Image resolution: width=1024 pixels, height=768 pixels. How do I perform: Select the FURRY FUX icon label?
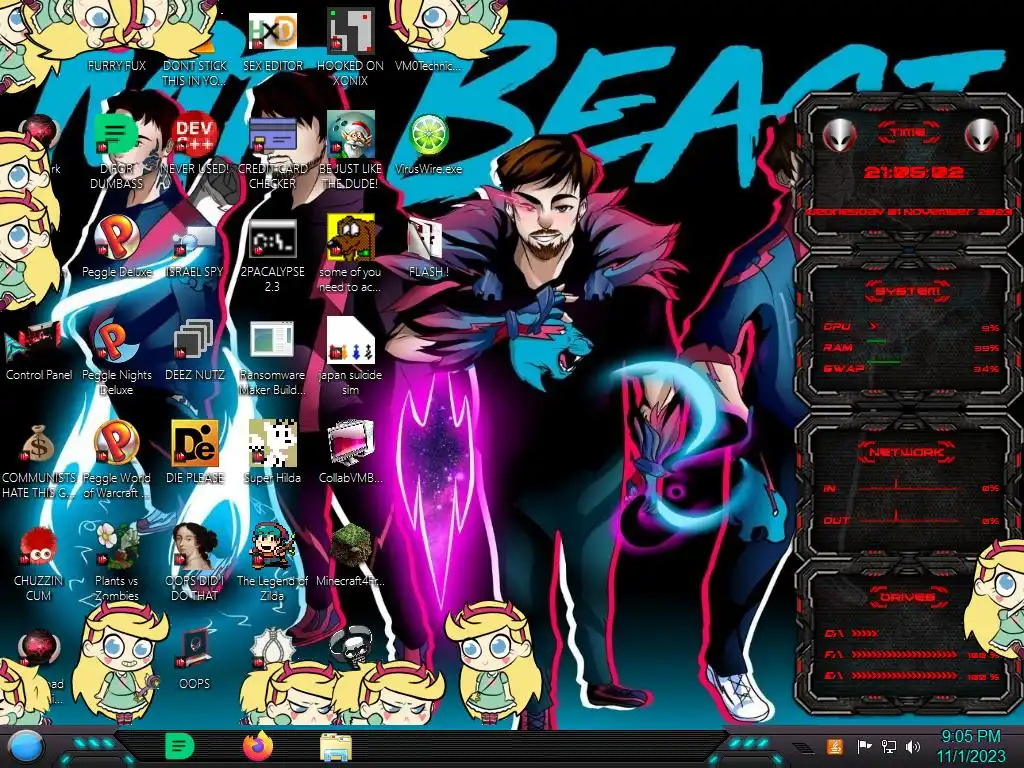[x=116, y=65]
